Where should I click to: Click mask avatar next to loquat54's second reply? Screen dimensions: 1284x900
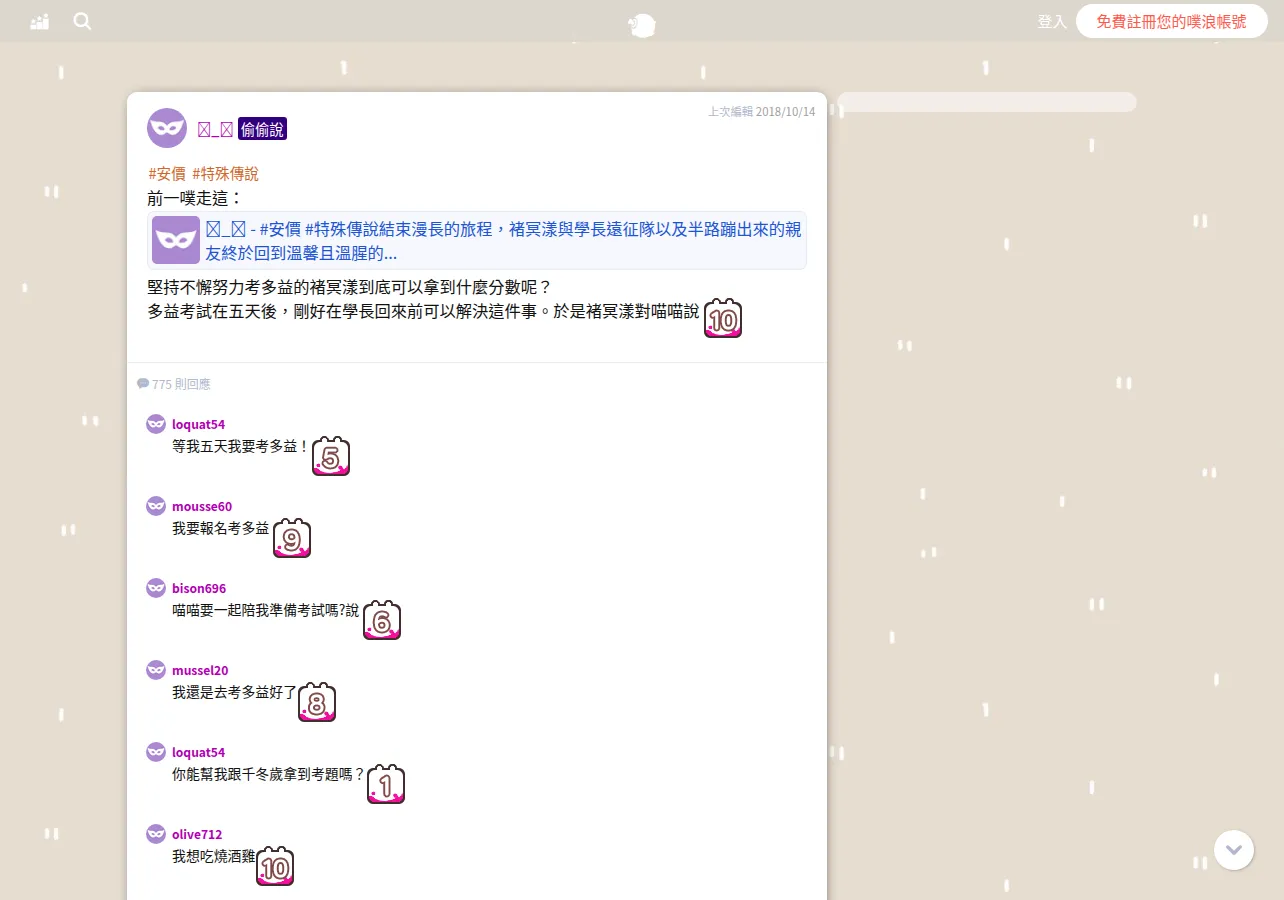click(x=156, y=752)
